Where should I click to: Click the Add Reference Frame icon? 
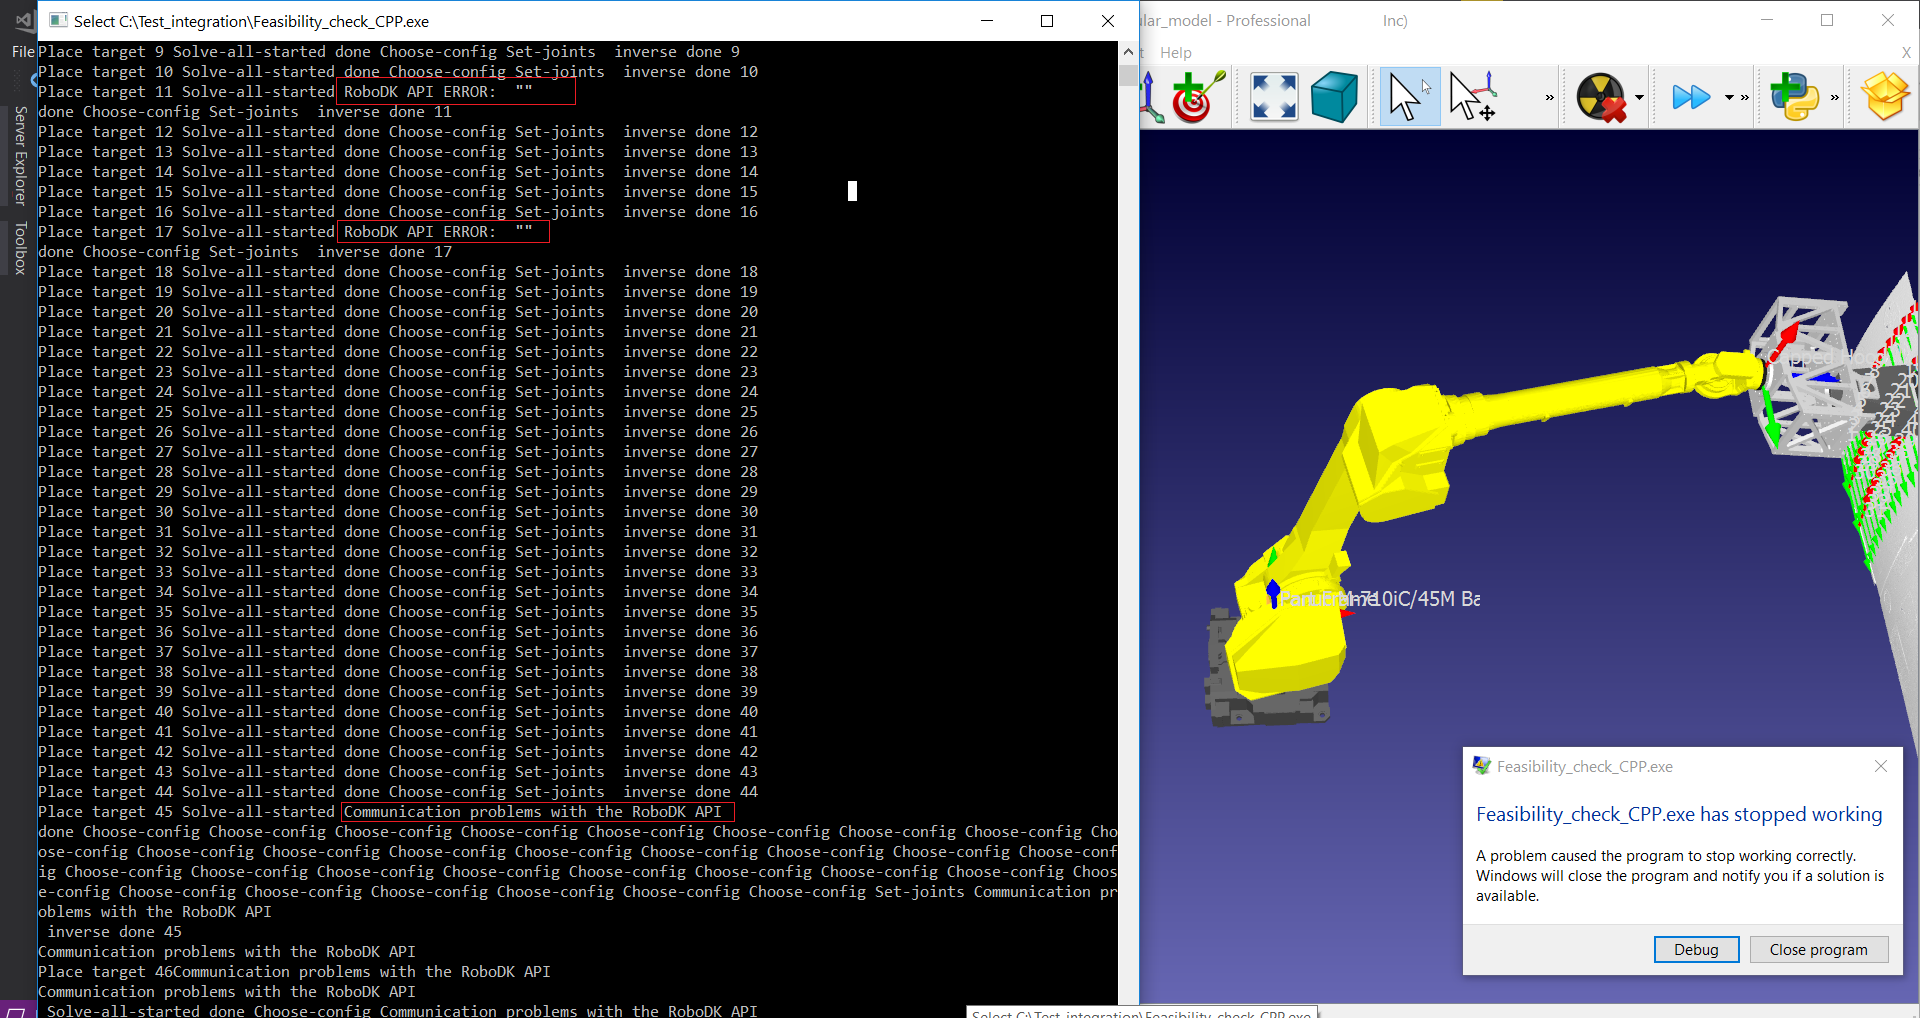(x=1151, y=98)
